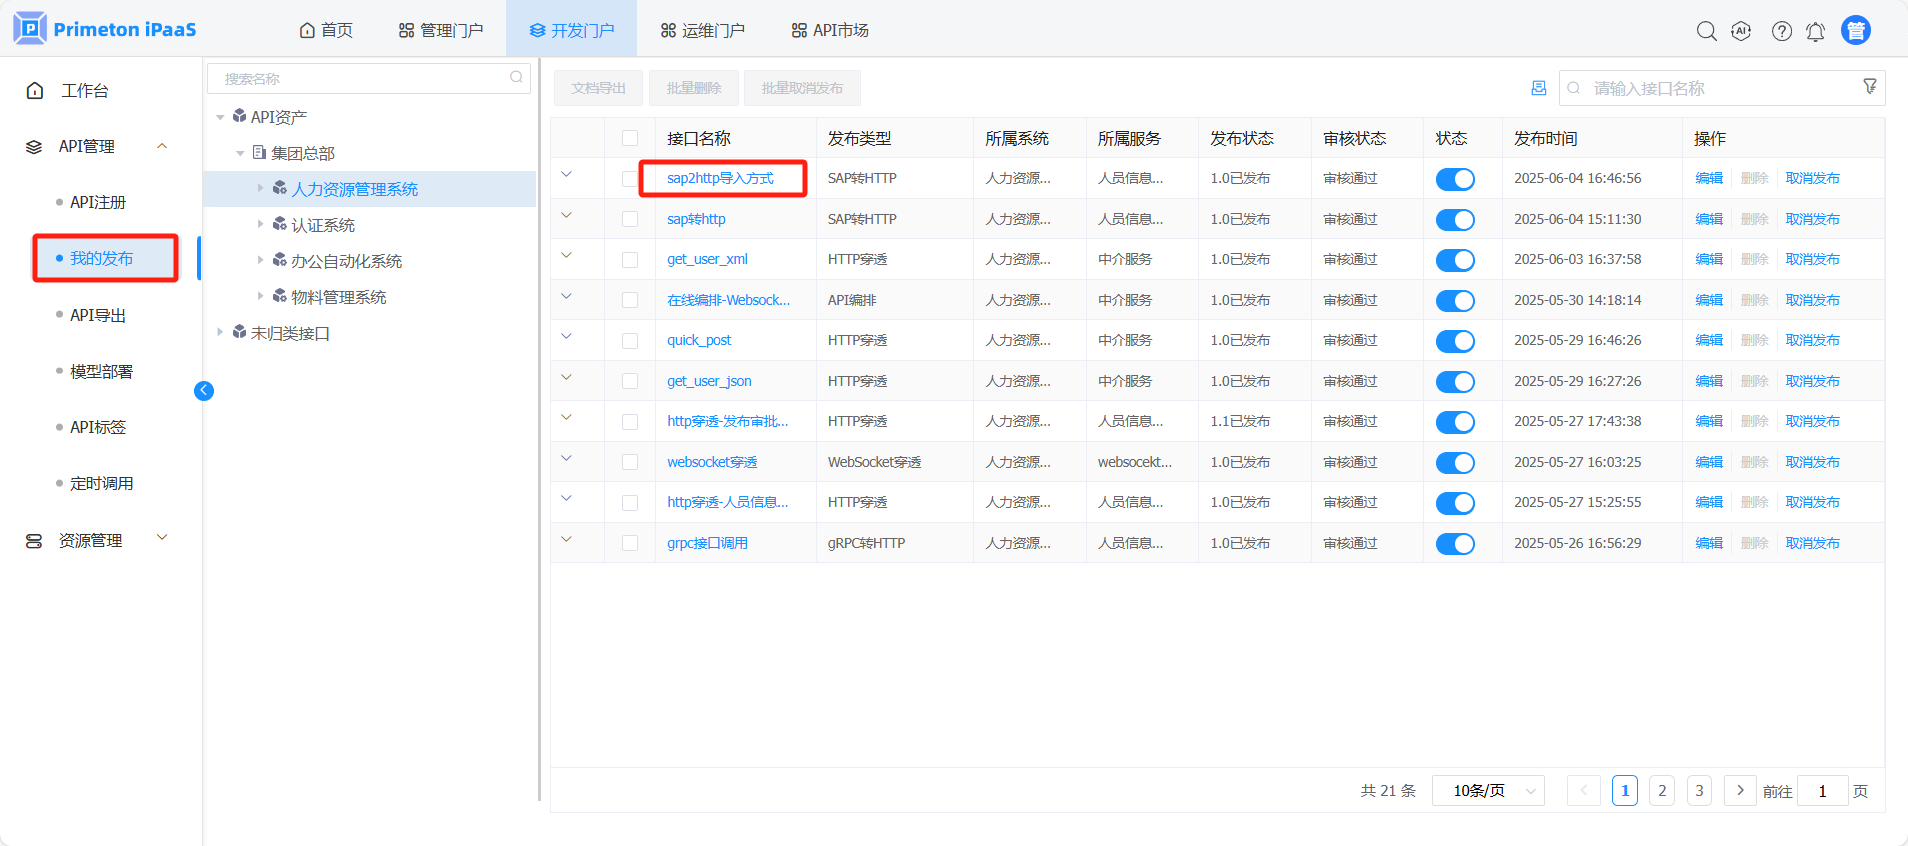Open the notifications bell
The width and height of the screenshot is (1908, 846).
click(1815, 32)
